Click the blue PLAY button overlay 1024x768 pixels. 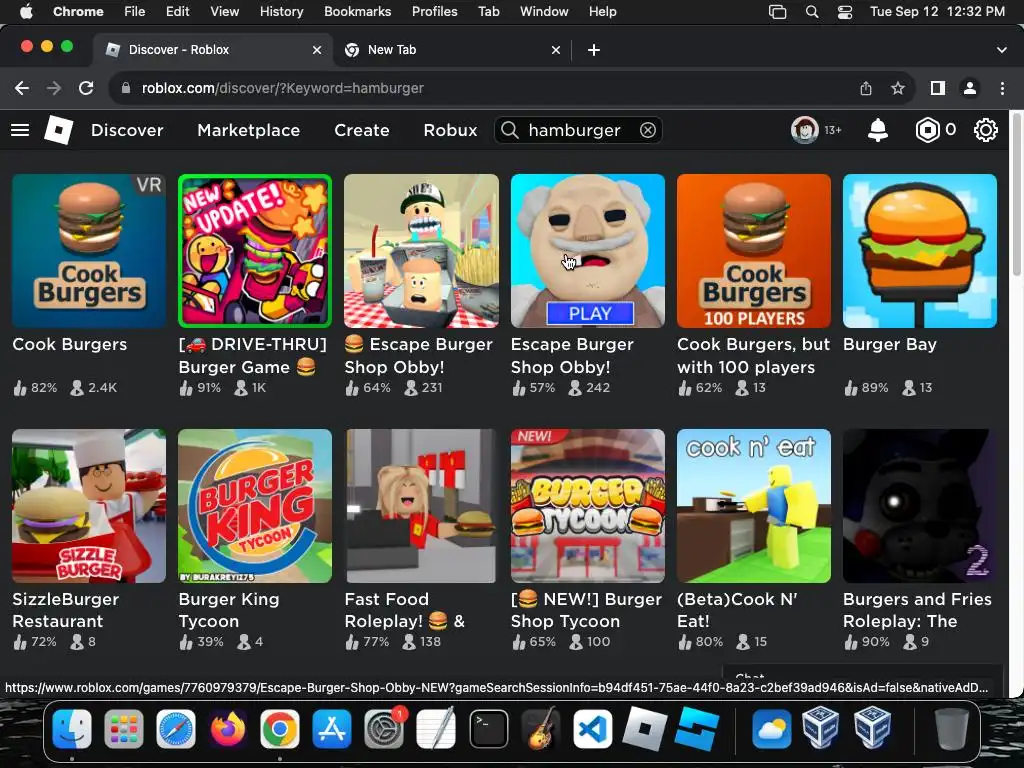tap(590, 313)
